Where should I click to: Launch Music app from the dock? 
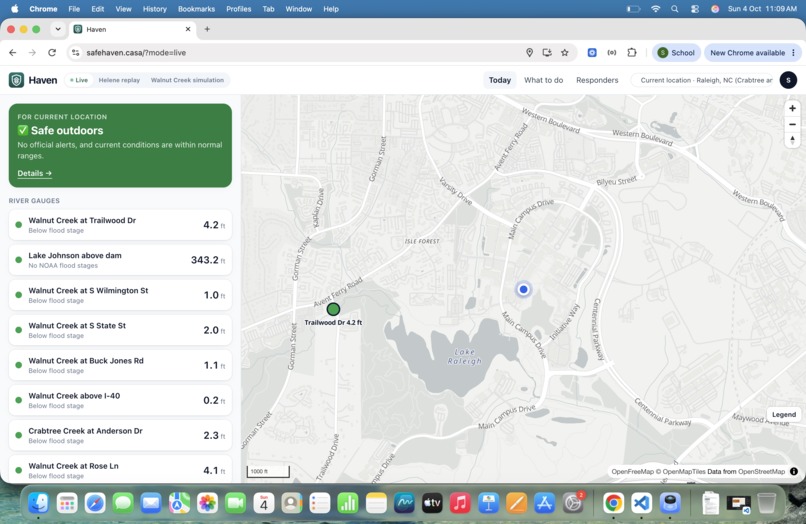click(x=460, y=503)
